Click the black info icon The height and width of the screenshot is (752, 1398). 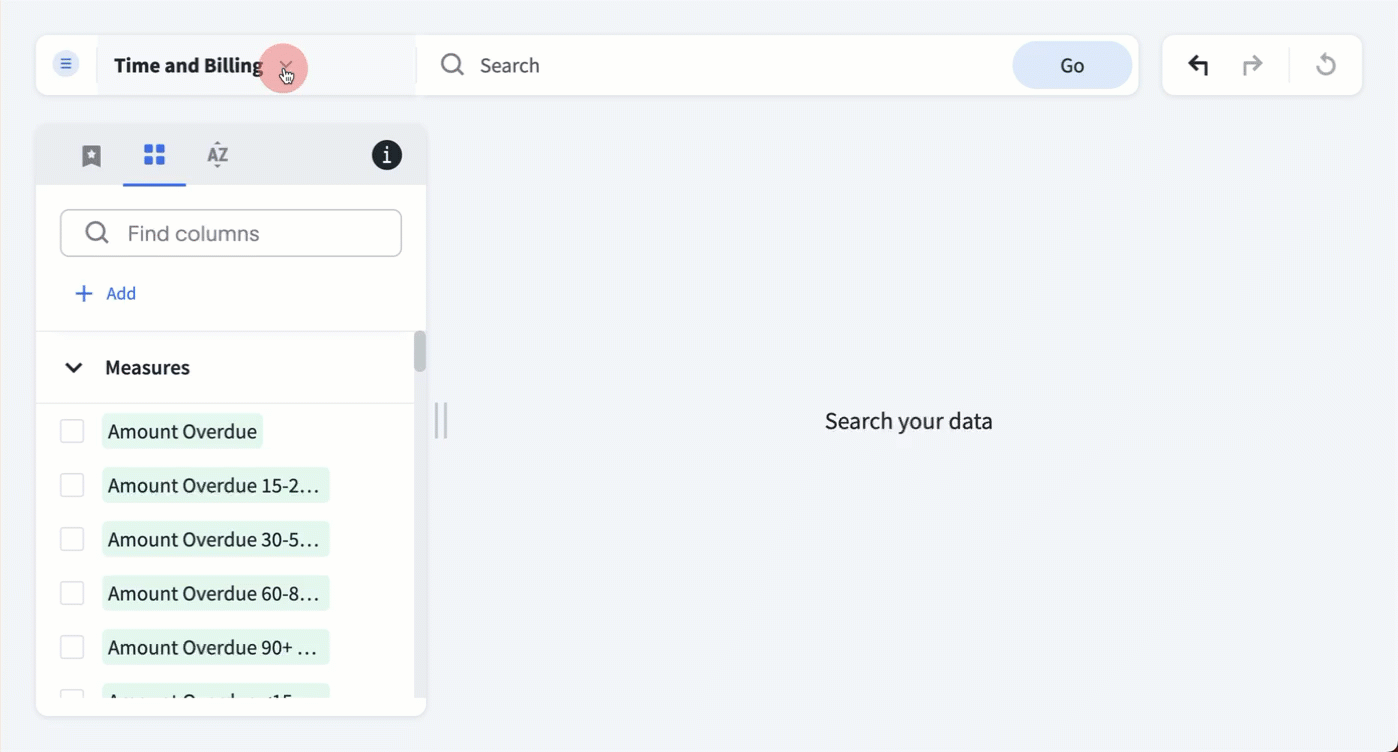click(x=387, y=155)
